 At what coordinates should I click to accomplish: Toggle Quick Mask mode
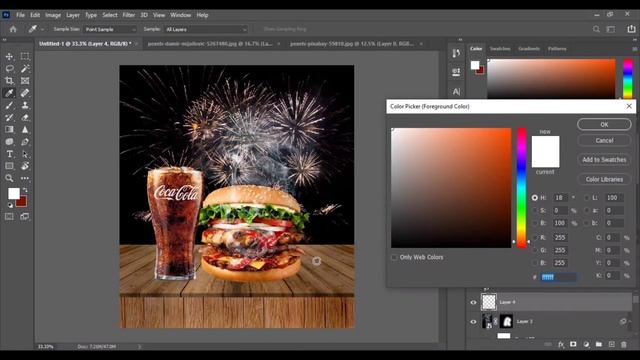click(x=9, y=217)
